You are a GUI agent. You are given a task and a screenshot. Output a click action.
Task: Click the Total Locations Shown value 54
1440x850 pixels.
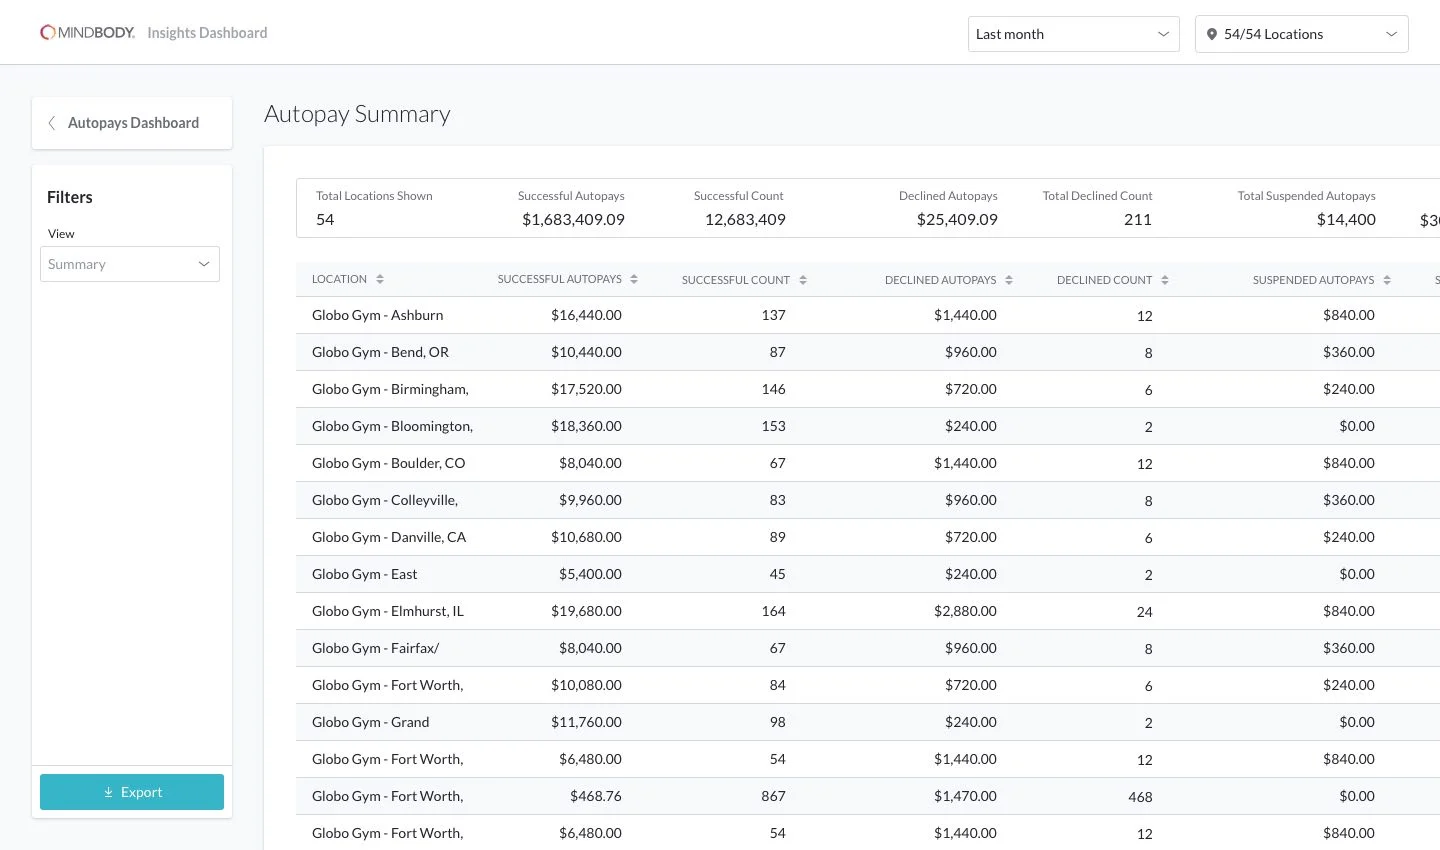325,219
